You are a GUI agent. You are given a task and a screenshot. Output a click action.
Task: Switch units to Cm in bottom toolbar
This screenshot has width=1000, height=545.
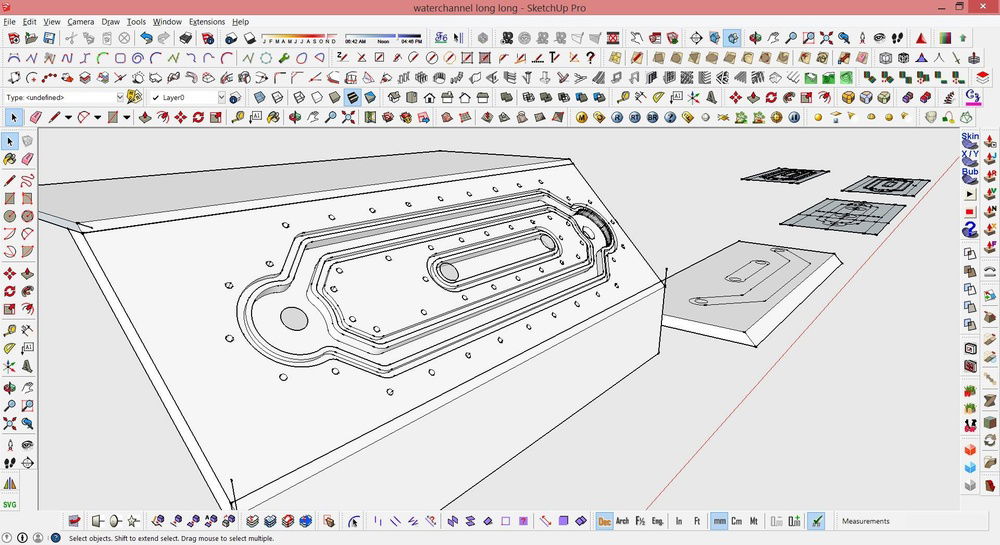point(737,521)
